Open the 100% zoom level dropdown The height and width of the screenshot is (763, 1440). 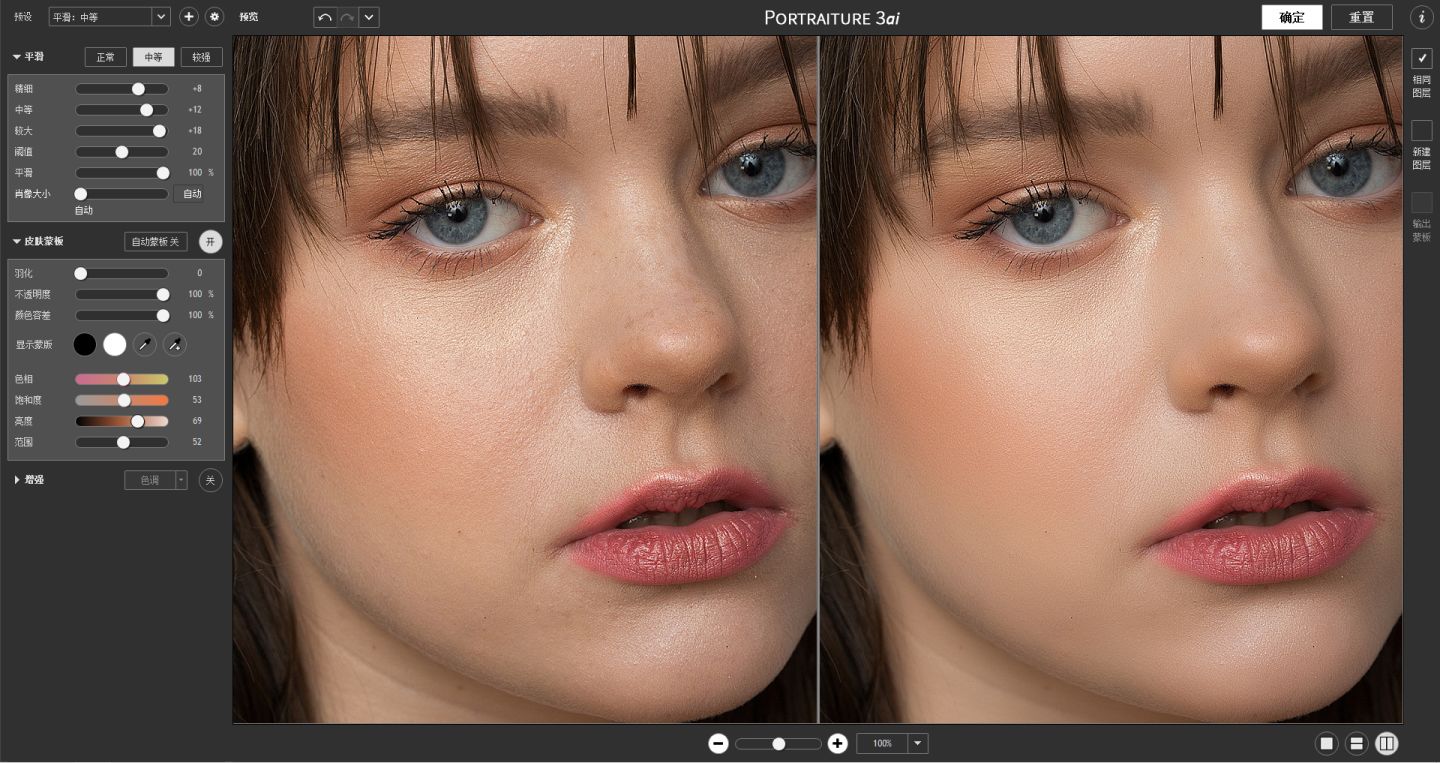[918, 744]
